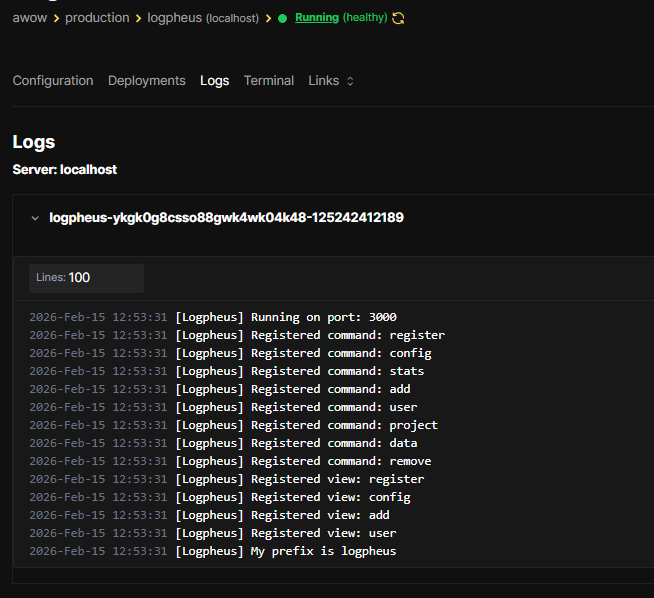Click the logpheus breadcrumb link

tap(174, 18)
